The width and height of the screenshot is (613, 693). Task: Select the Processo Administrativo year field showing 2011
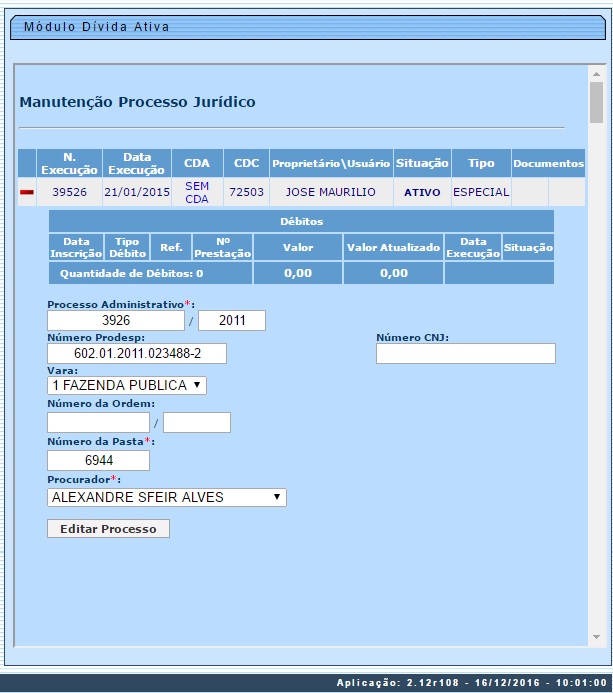click(232, 321)
